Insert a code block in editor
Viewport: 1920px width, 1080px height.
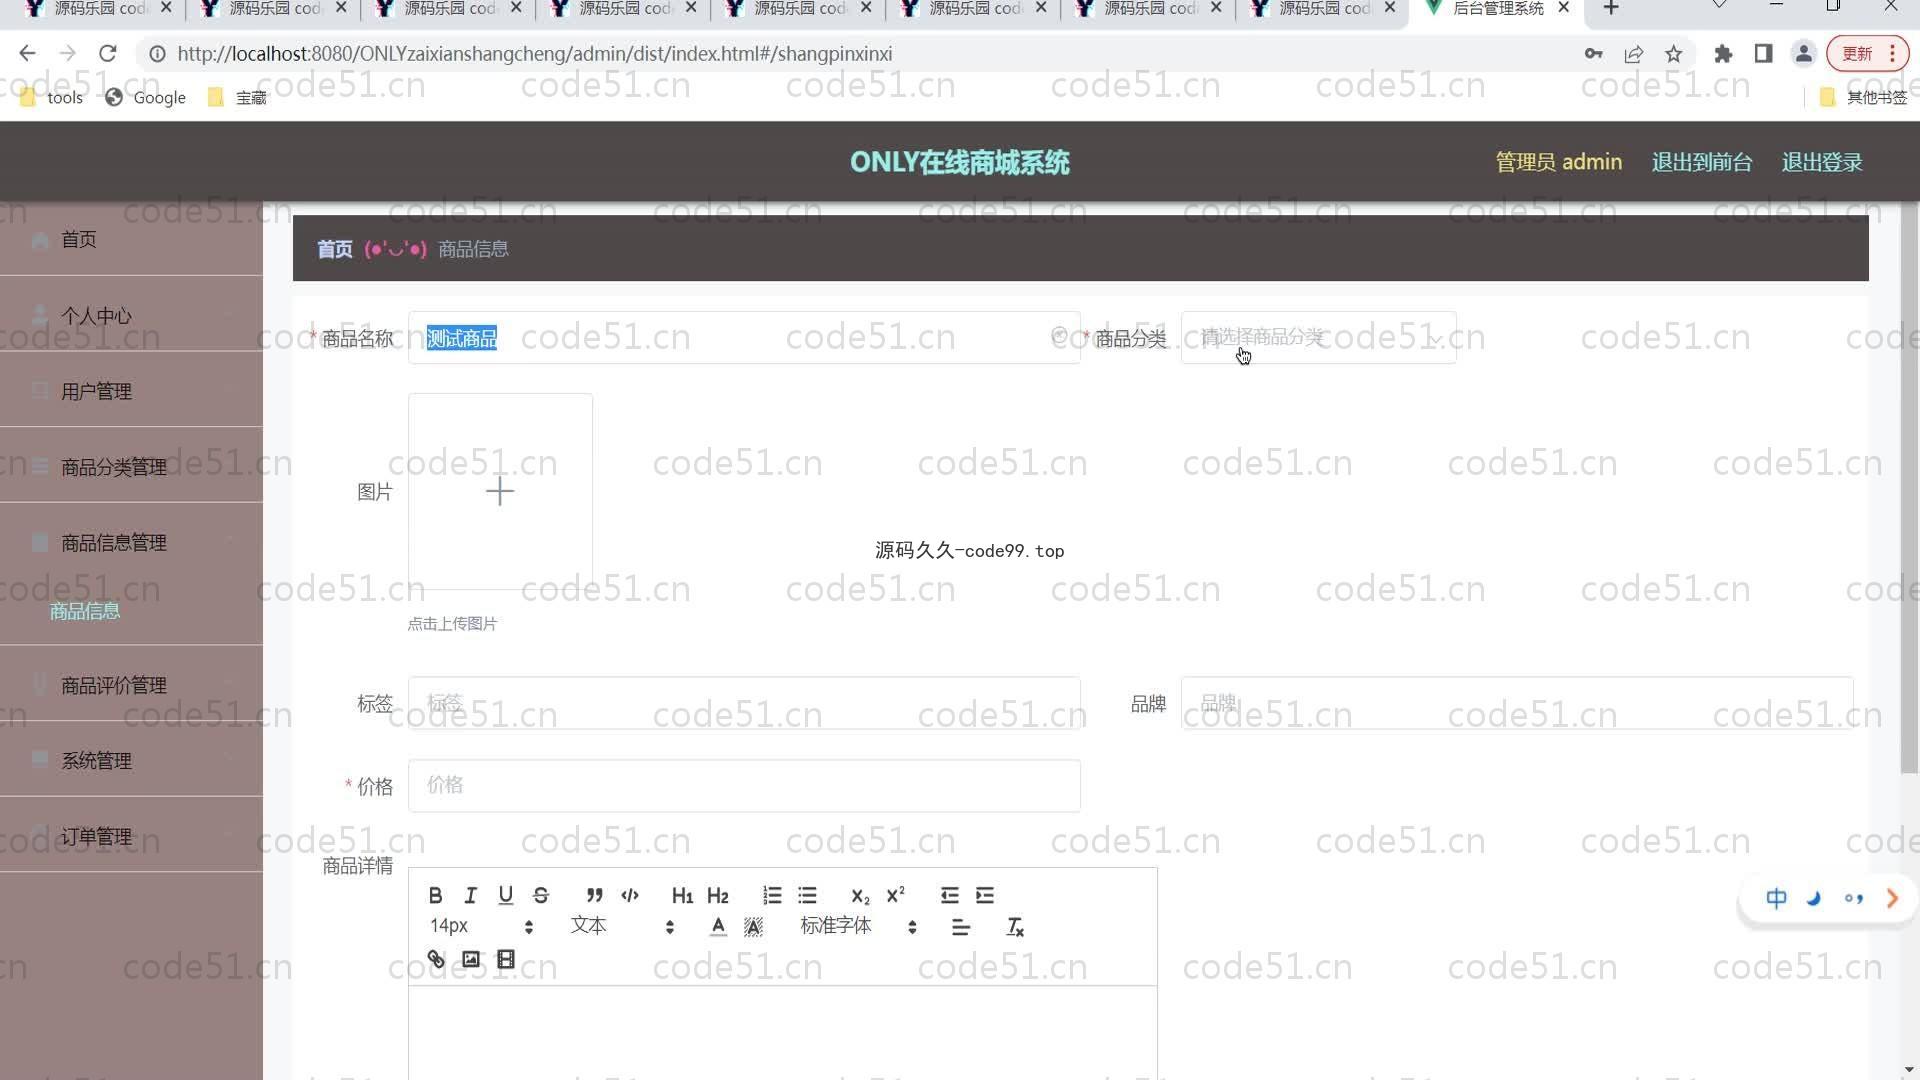click(x=629, y=895)
